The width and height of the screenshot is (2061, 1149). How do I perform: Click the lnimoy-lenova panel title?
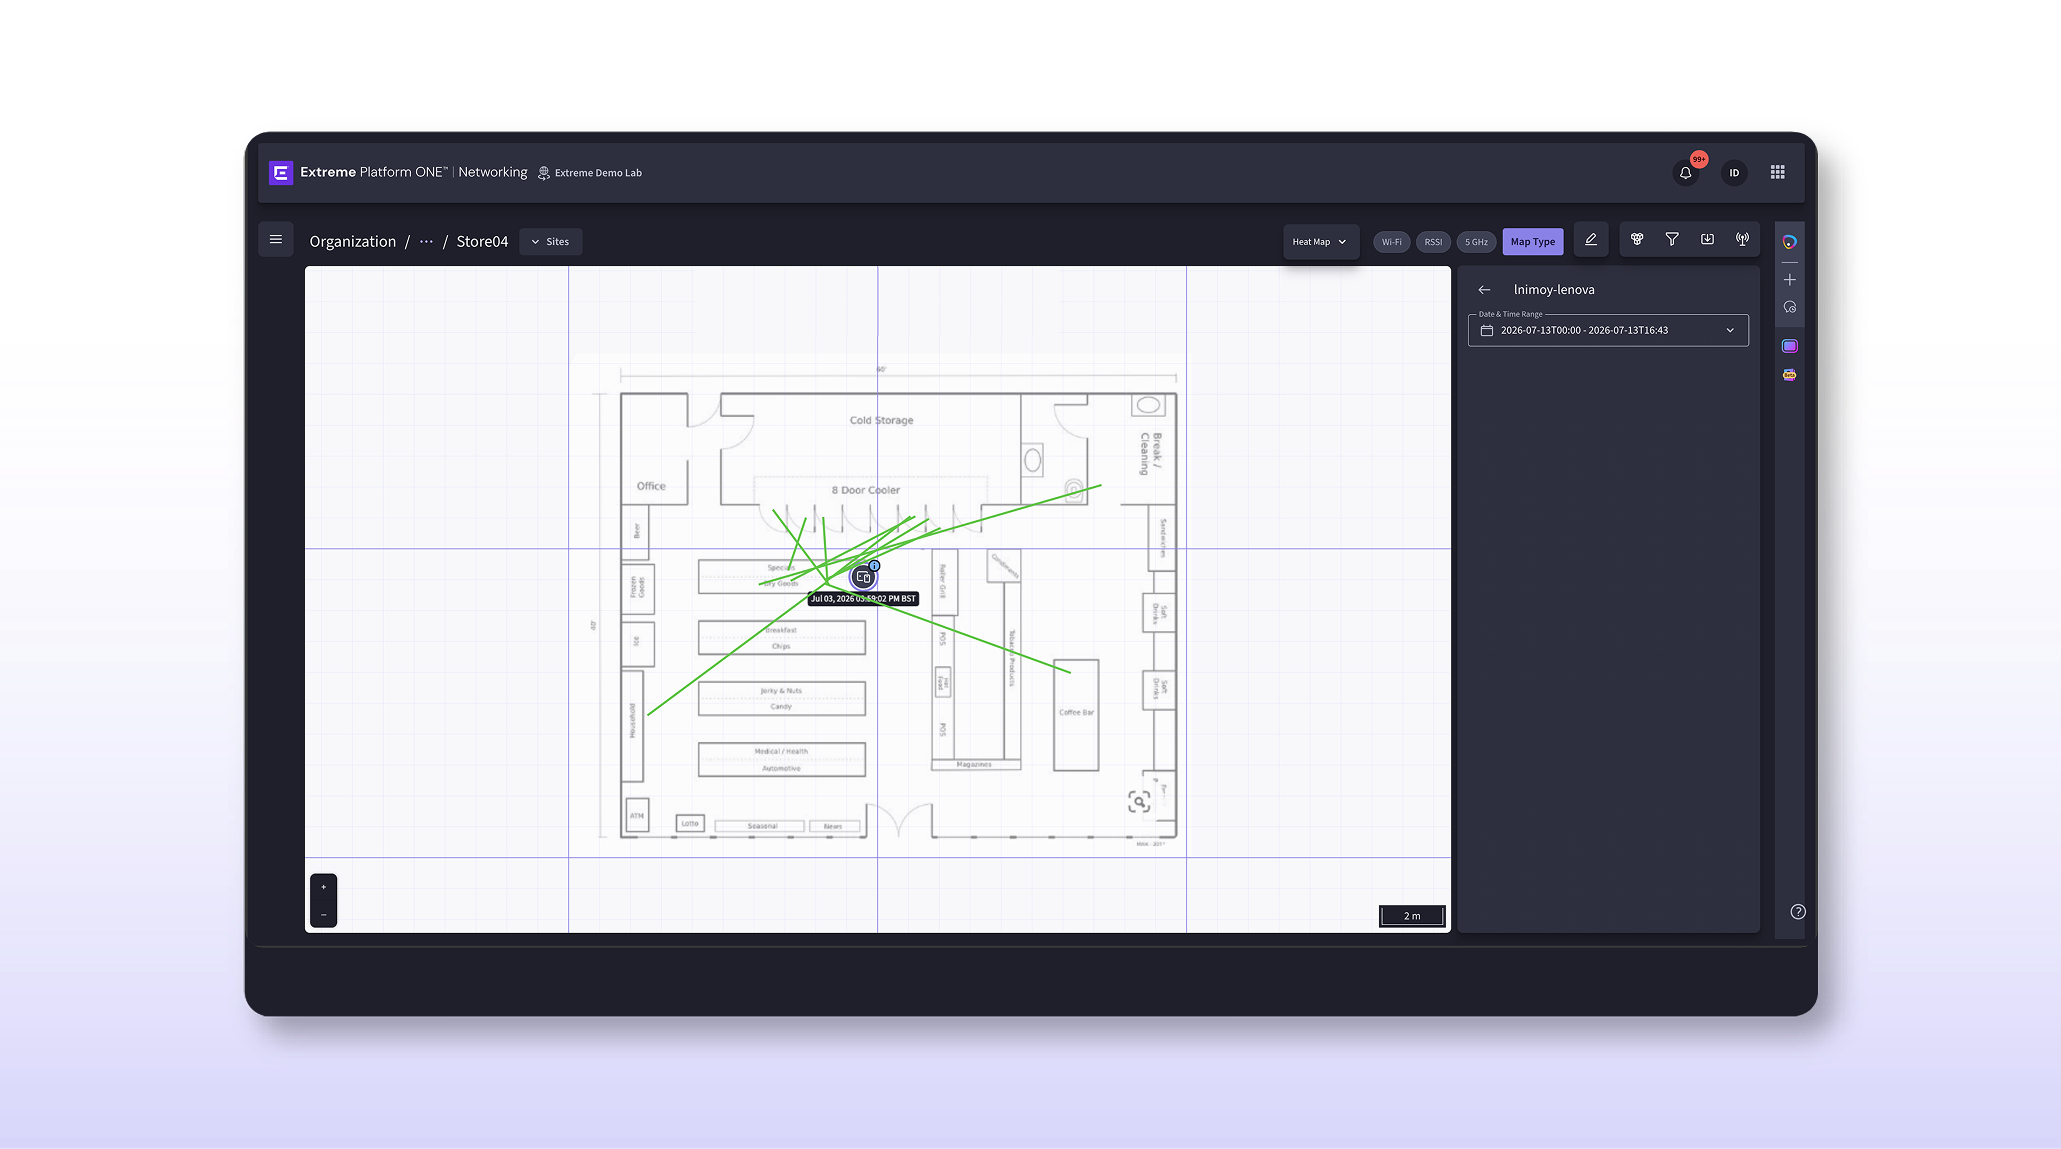pos(1554,290)
